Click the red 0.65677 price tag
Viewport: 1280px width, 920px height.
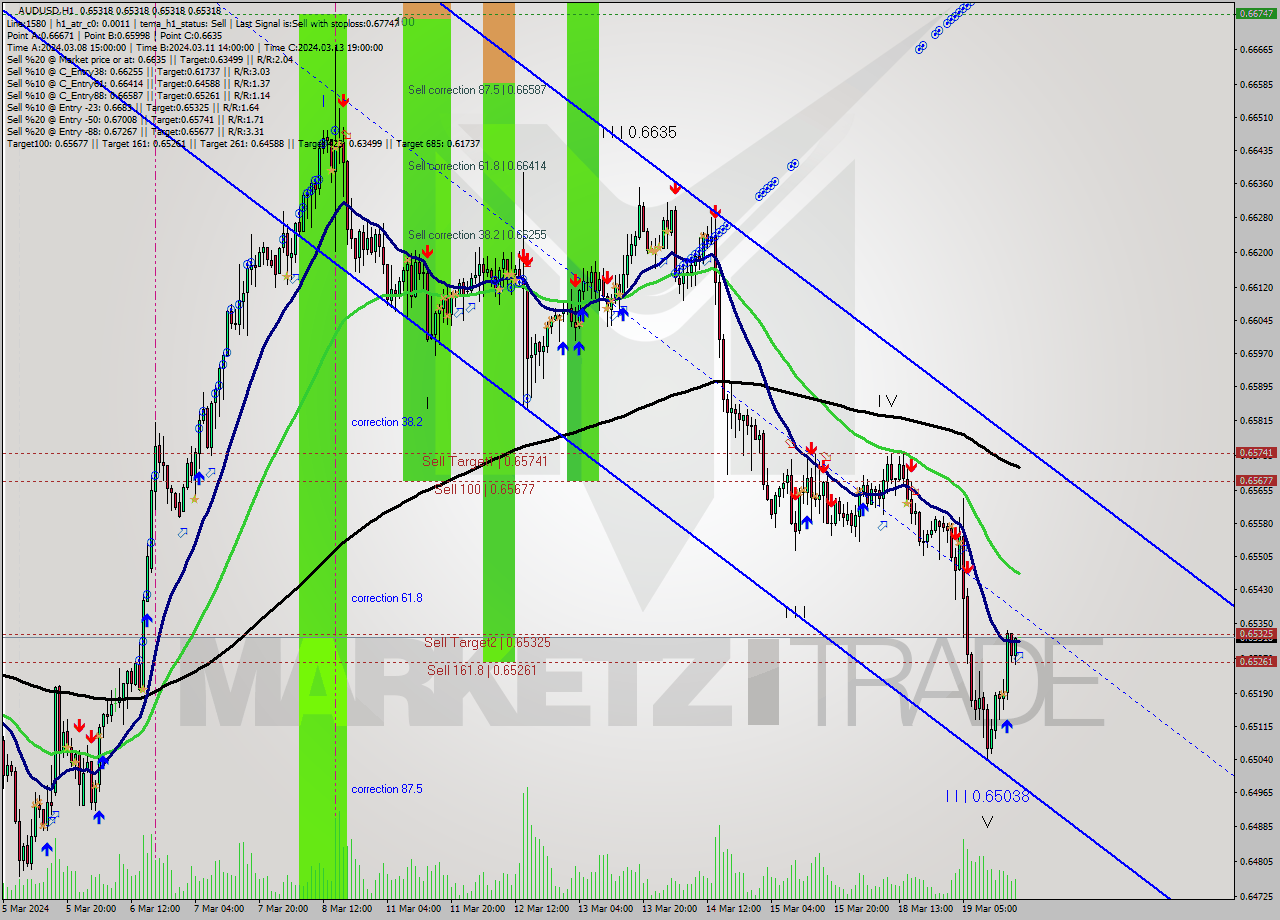(x=1255, y=481)
